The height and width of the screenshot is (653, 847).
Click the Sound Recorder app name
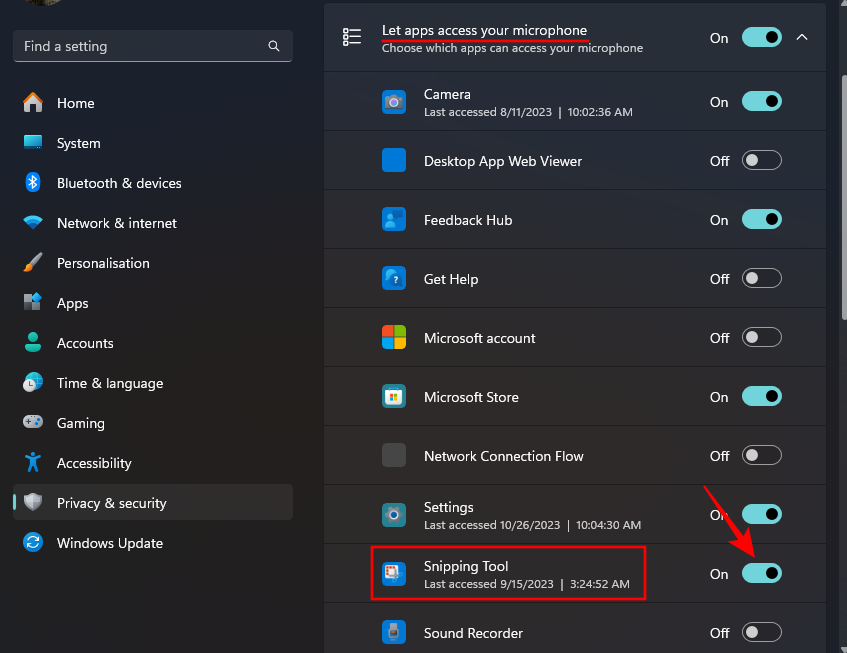click(473, 633)
